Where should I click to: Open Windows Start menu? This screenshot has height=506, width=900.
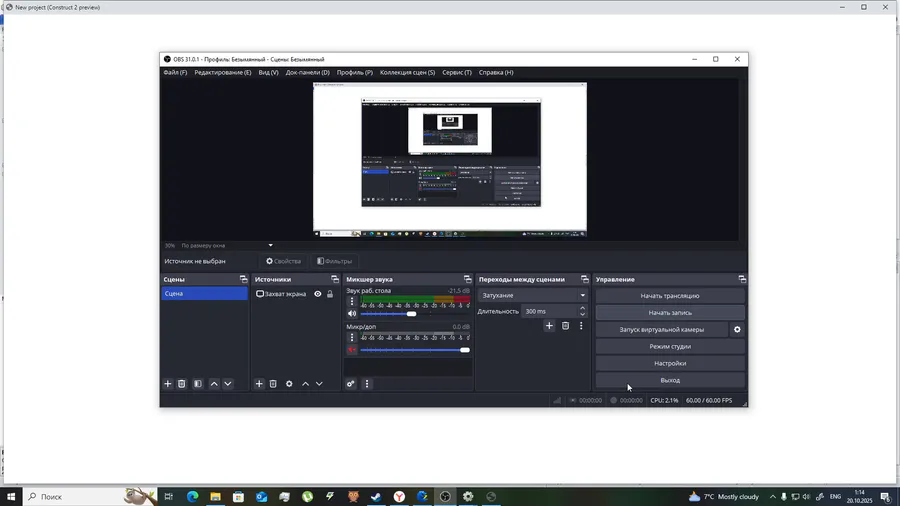coord(11,496)
